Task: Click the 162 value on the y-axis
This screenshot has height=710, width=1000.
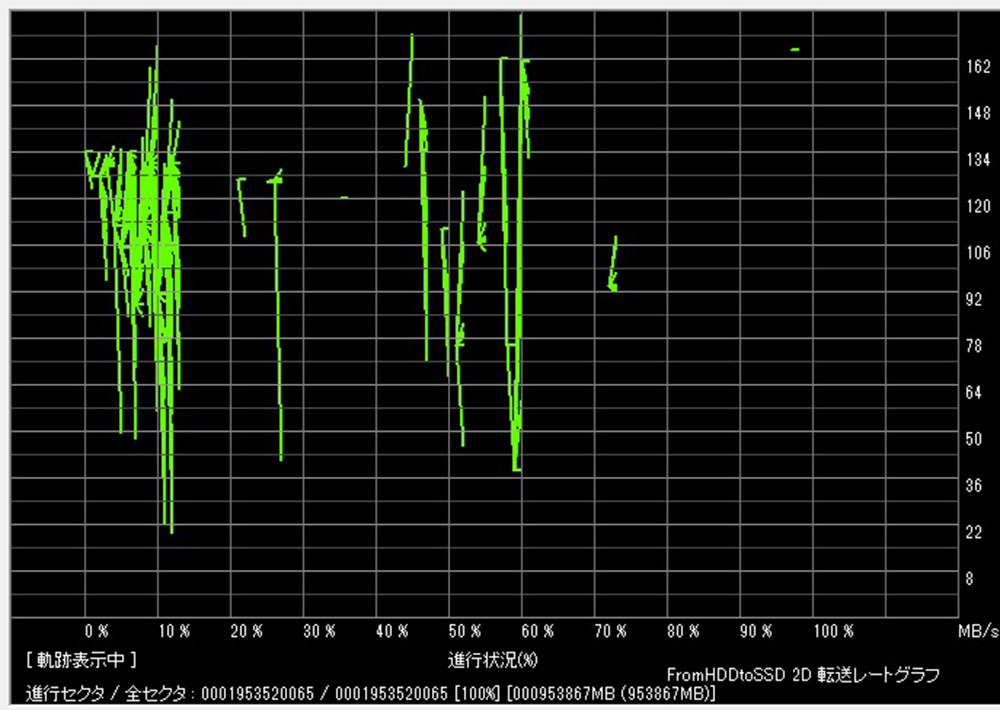Action: (x=977, y=67)
